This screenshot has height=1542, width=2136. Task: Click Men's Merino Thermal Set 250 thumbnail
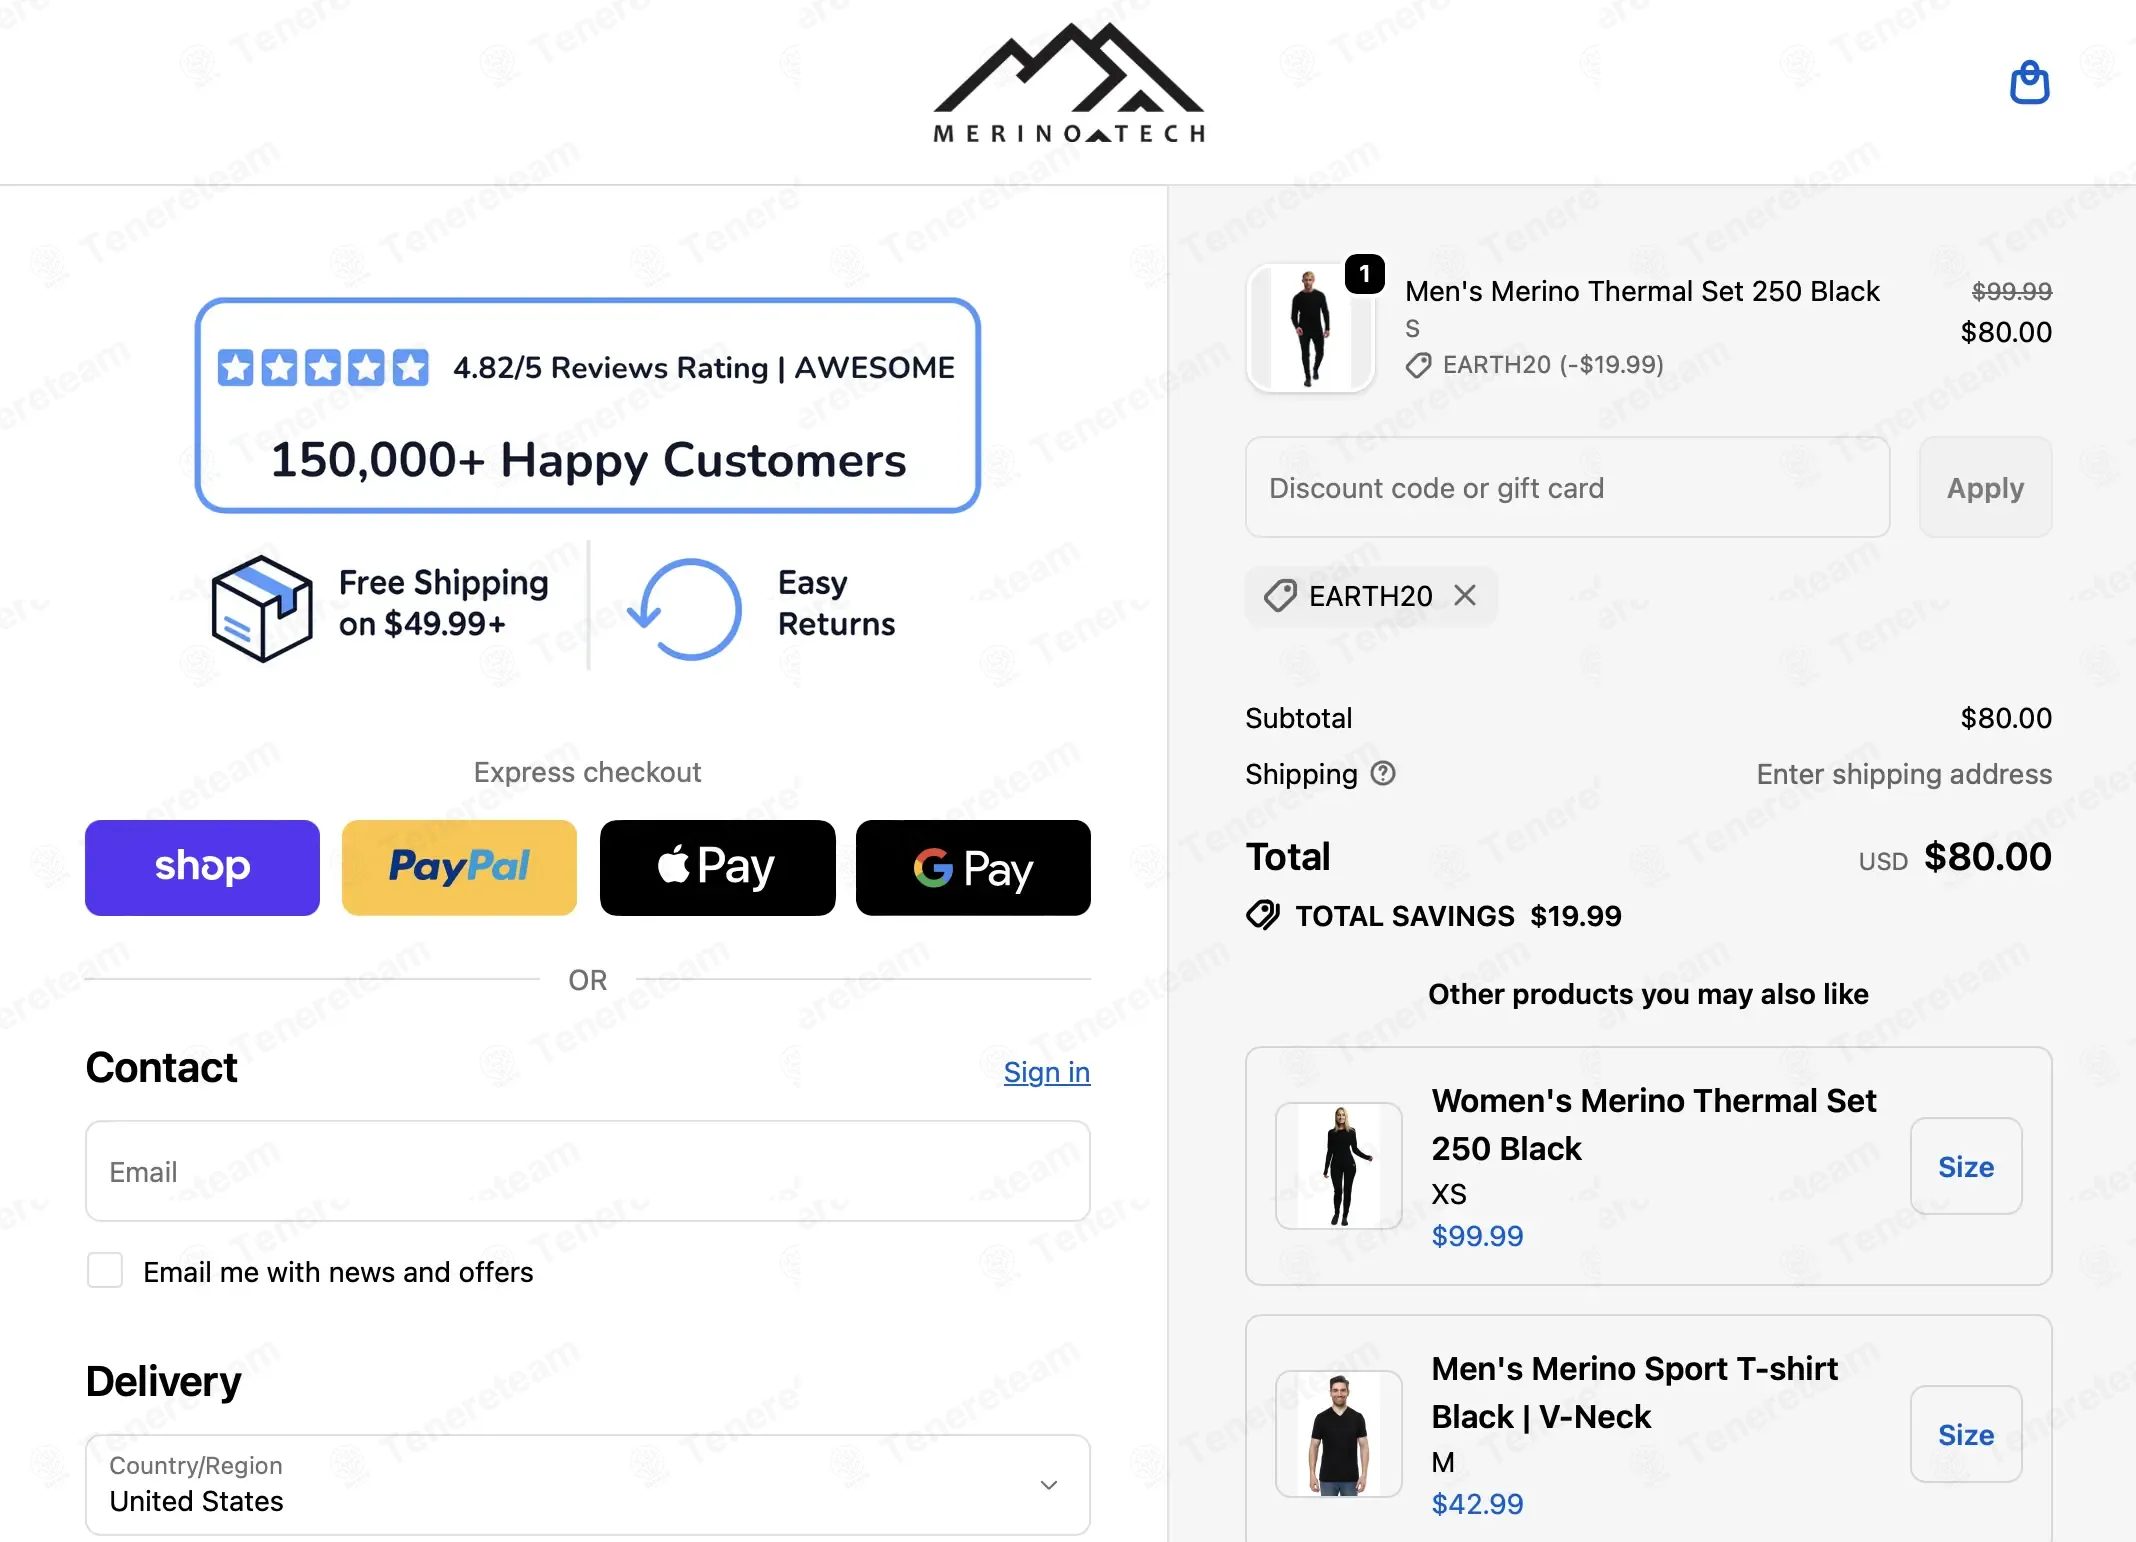click(1310, 328)
